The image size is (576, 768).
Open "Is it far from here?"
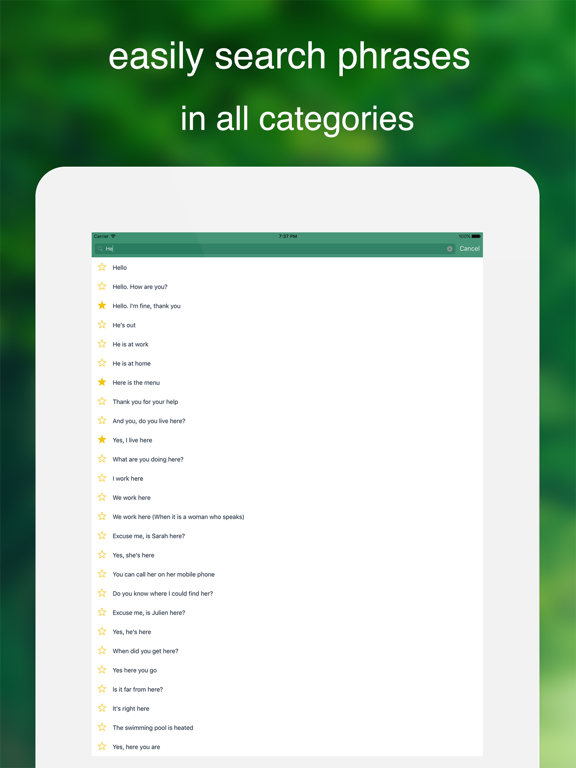pyautogui.click(x=287, y=689)
